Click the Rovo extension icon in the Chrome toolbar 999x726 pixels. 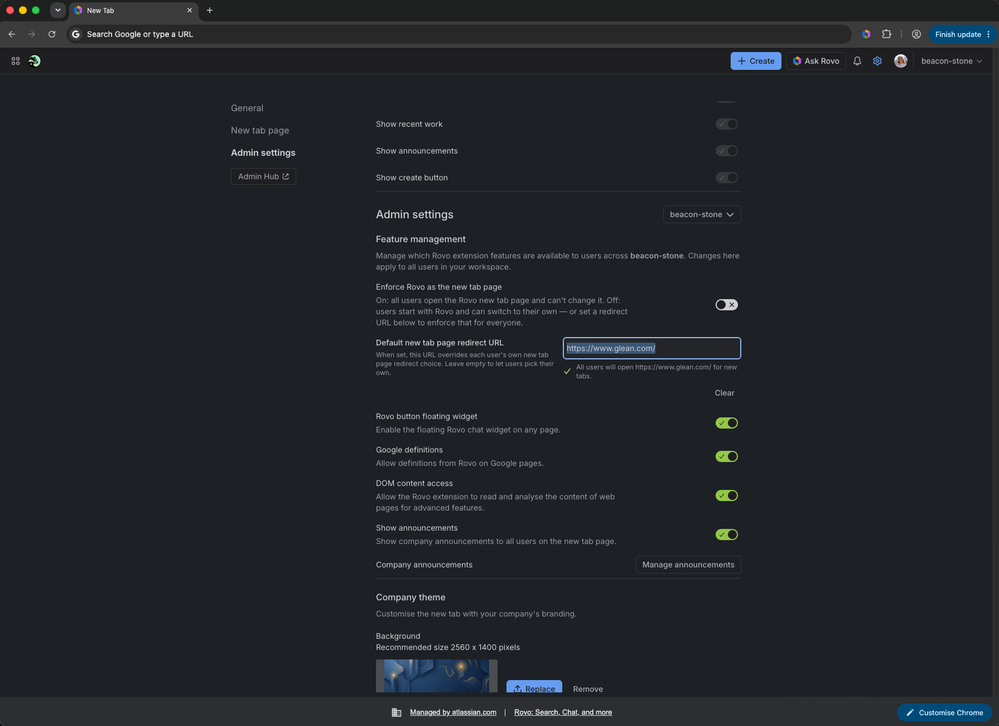(866, 34)
